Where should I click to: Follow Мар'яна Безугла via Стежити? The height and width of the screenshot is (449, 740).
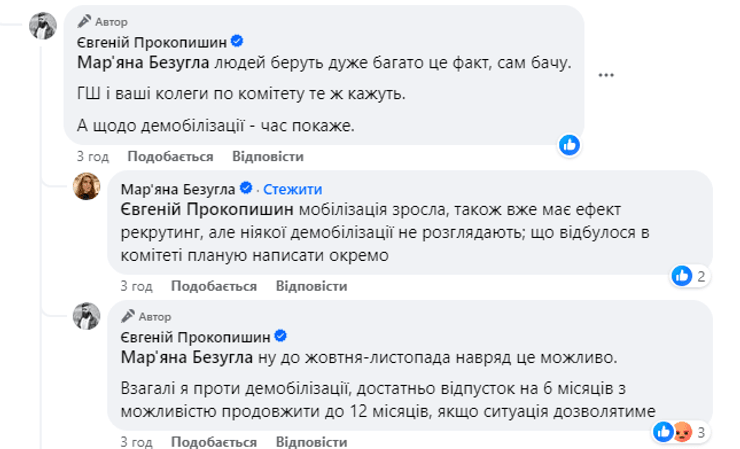(x=287, y=188)
